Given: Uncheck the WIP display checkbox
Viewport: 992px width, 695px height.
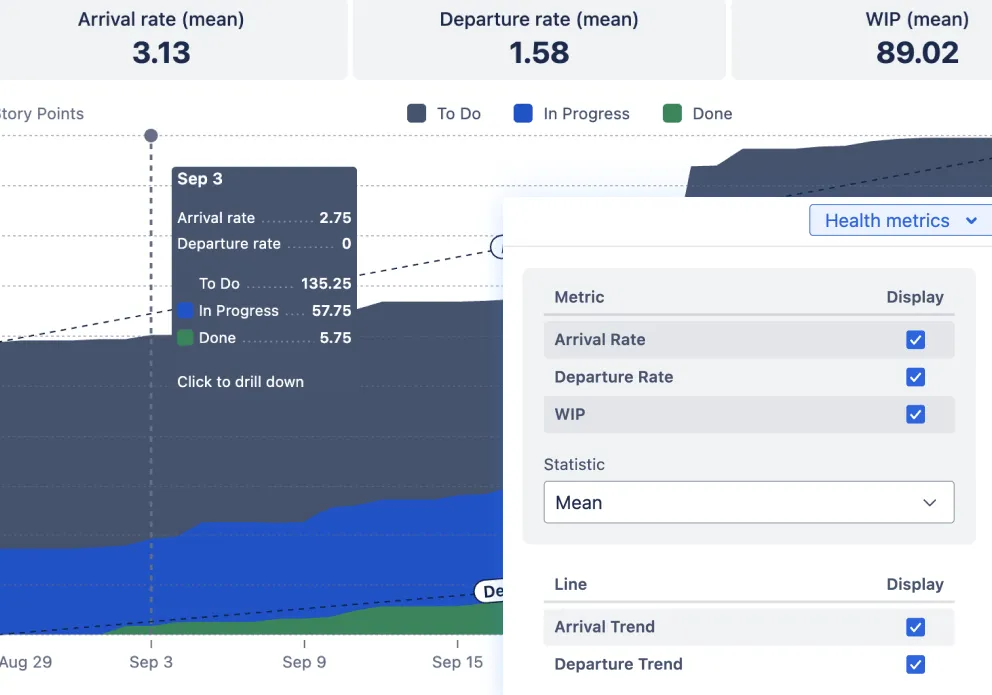Looking at the screenshot, I should pyautogui.click(x=915, y=414).
